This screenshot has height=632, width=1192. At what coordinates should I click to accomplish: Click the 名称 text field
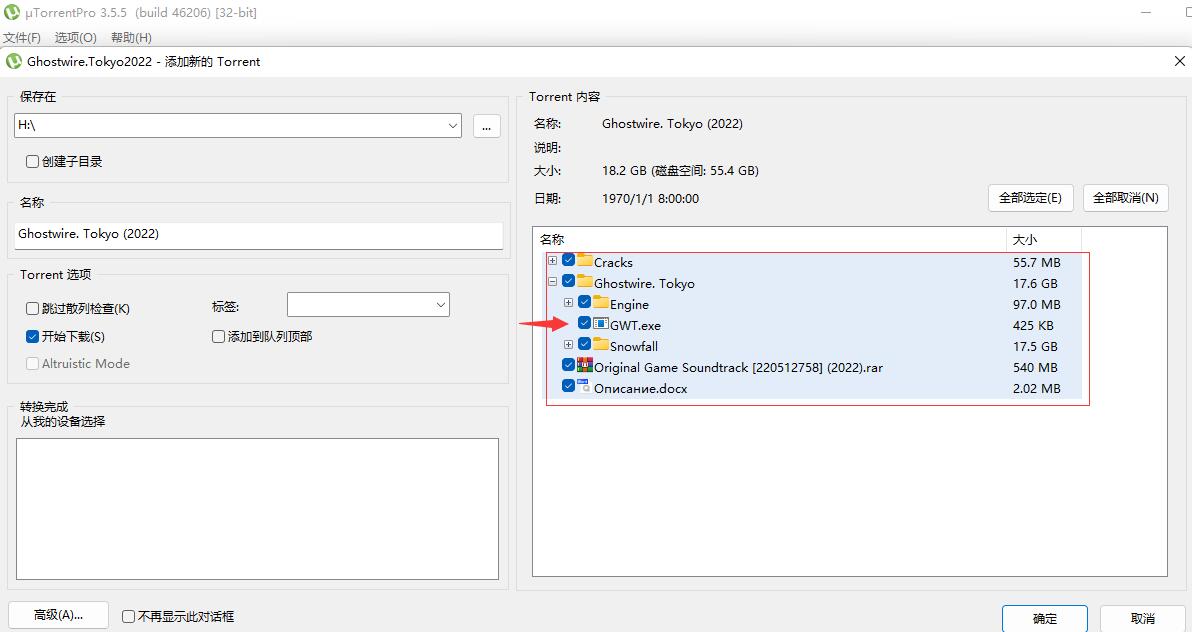[x=259, y=234]
